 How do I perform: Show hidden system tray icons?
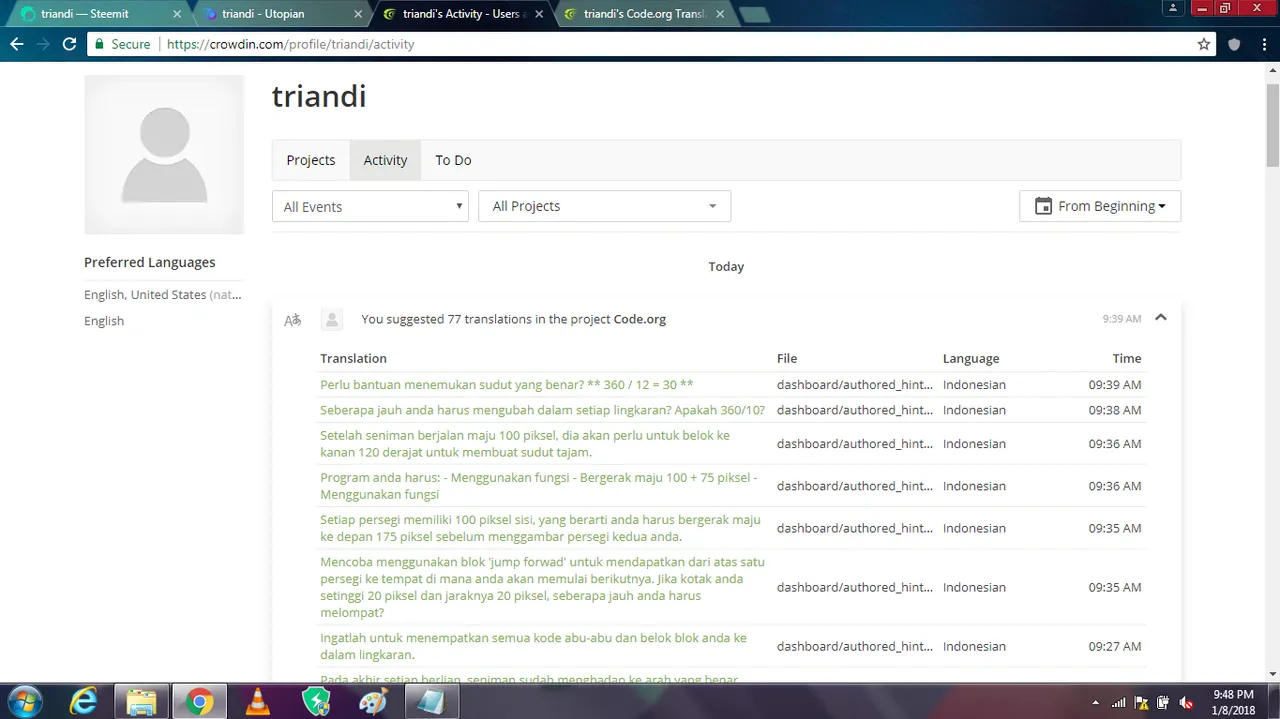[x=1095, y=702]
